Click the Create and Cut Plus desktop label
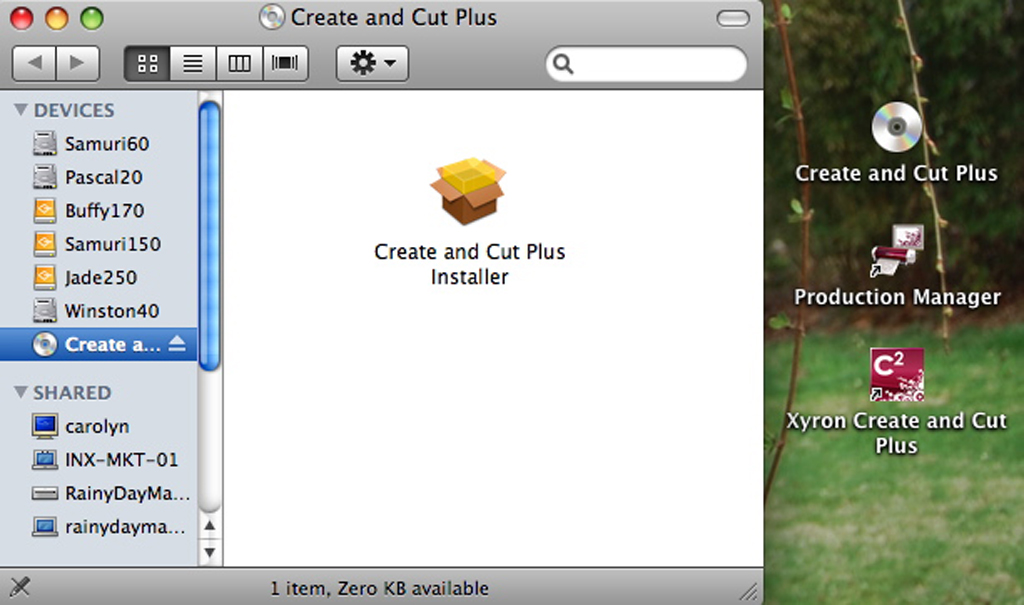Screen dimensions: 1024x605 click(896, 173)
